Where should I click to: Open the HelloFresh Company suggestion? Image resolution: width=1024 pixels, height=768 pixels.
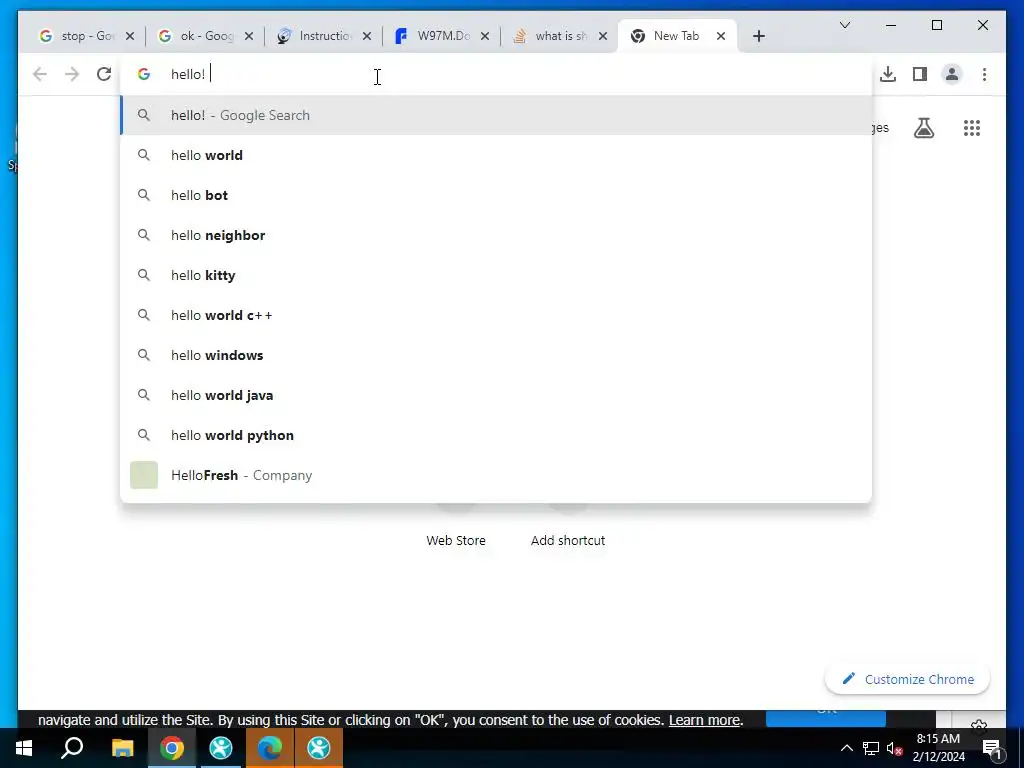(496, 475)
